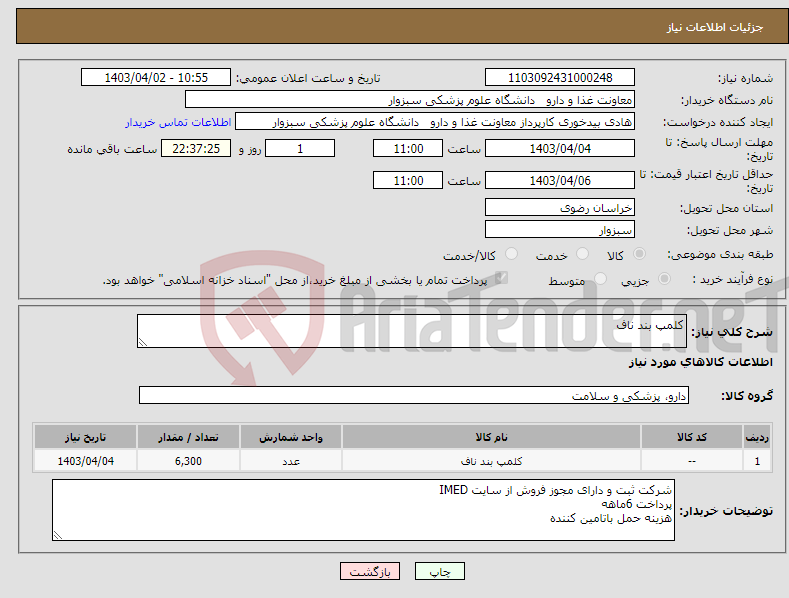Select the کالا radio button

click(x=640, y=254)
